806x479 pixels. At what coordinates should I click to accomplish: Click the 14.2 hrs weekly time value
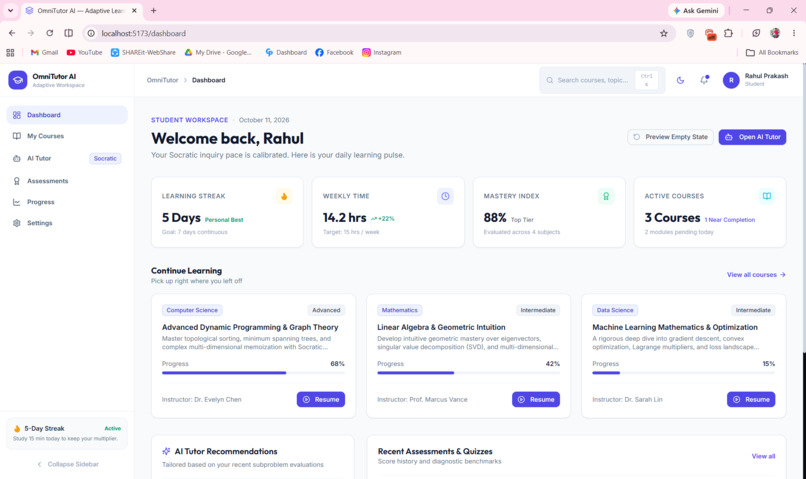[x=344, y=218]
